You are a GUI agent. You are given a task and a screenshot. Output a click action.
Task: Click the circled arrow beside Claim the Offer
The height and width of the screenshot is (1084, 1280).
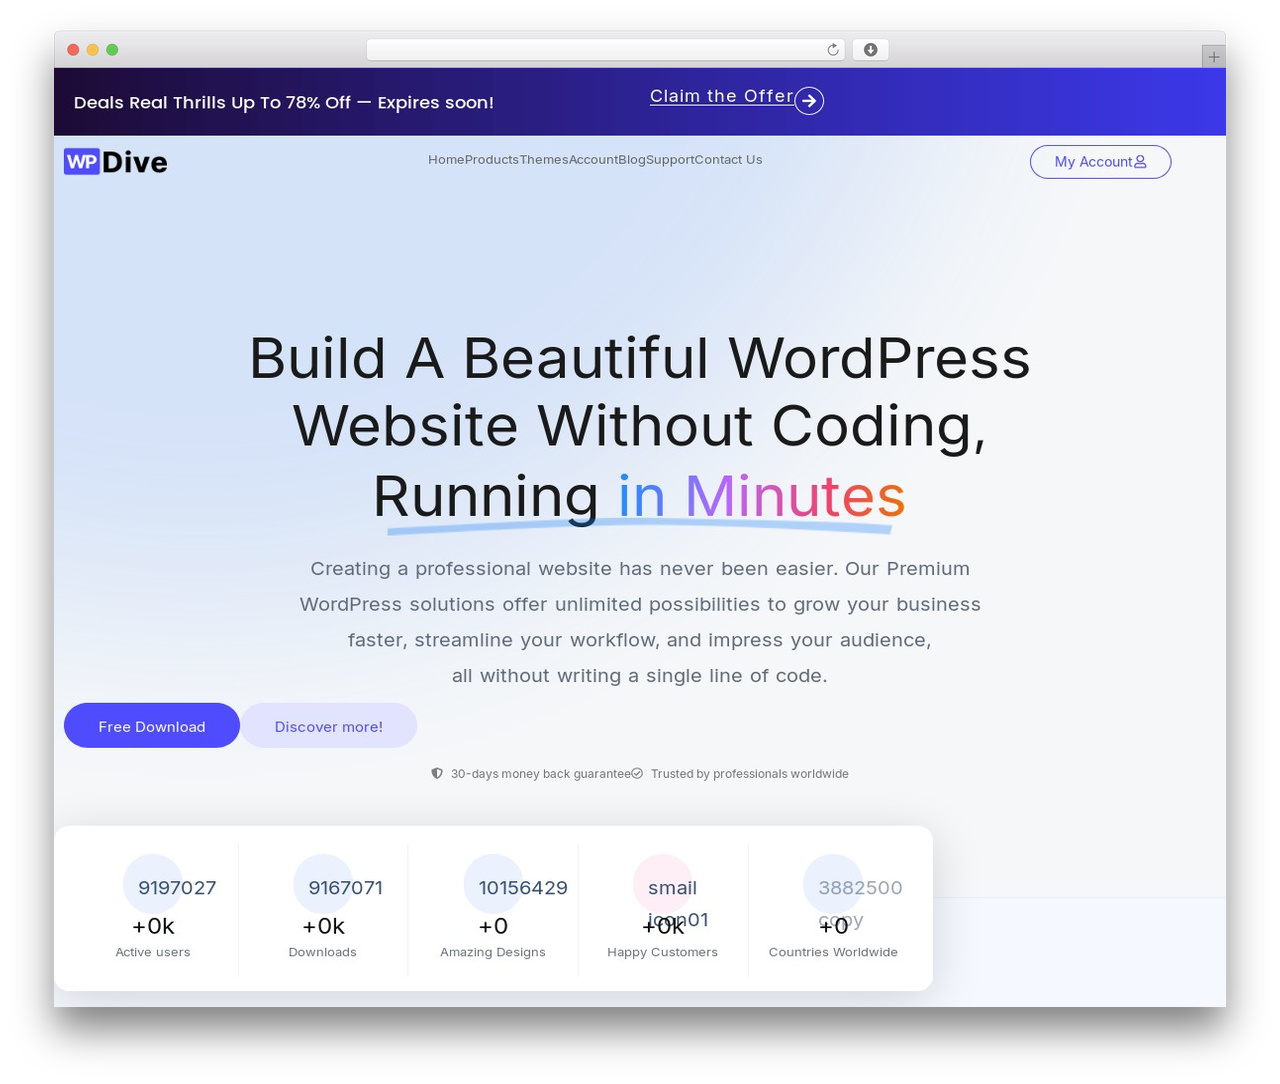(809, 101)
